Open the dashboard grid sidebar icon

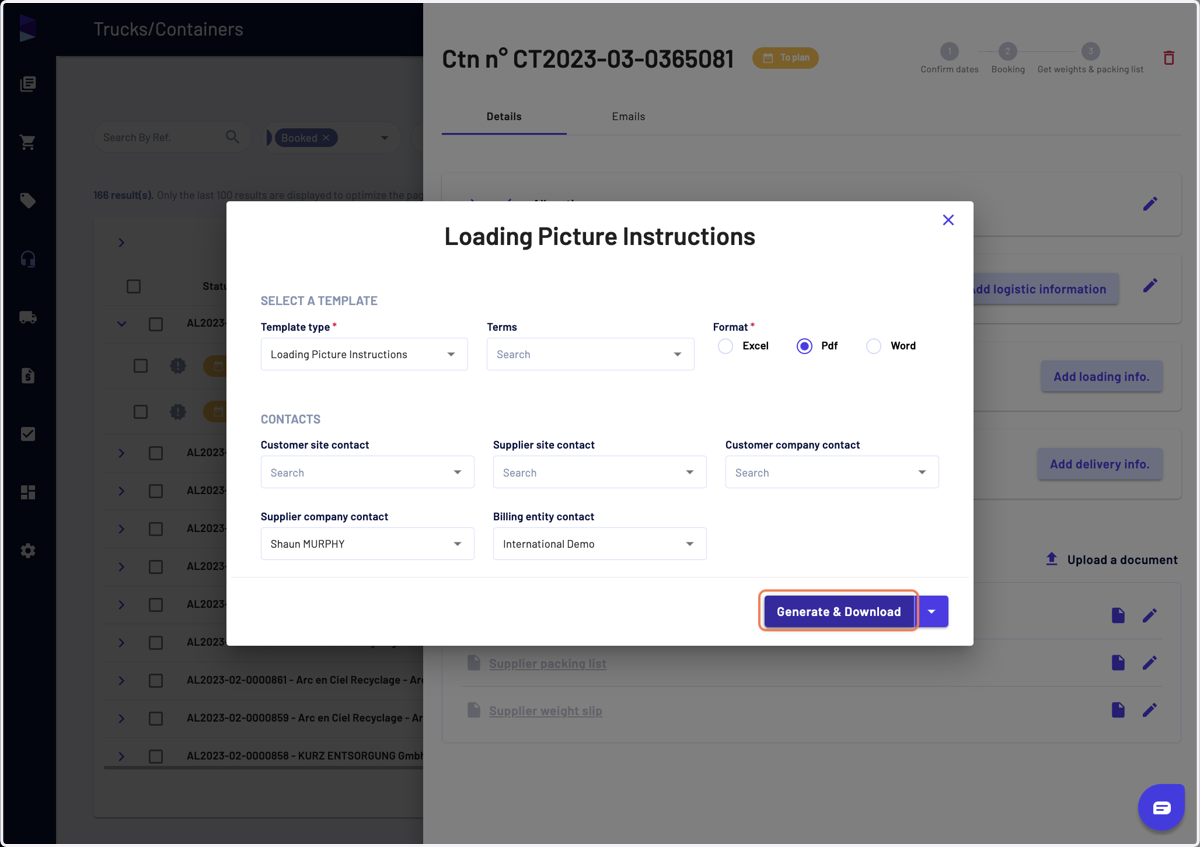coord(28,492)
